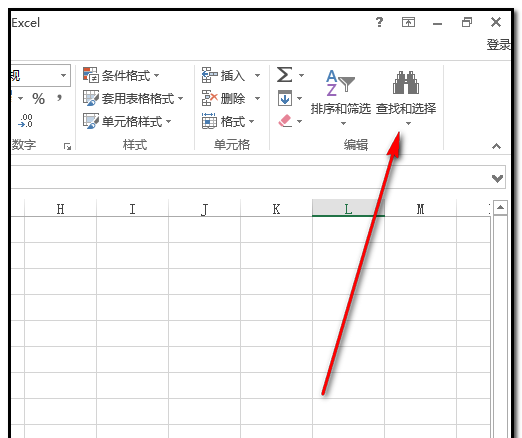522x438 pixels.
Task: Click the vertical scrollbar up arrow
Action: click(x=500, y=208)
